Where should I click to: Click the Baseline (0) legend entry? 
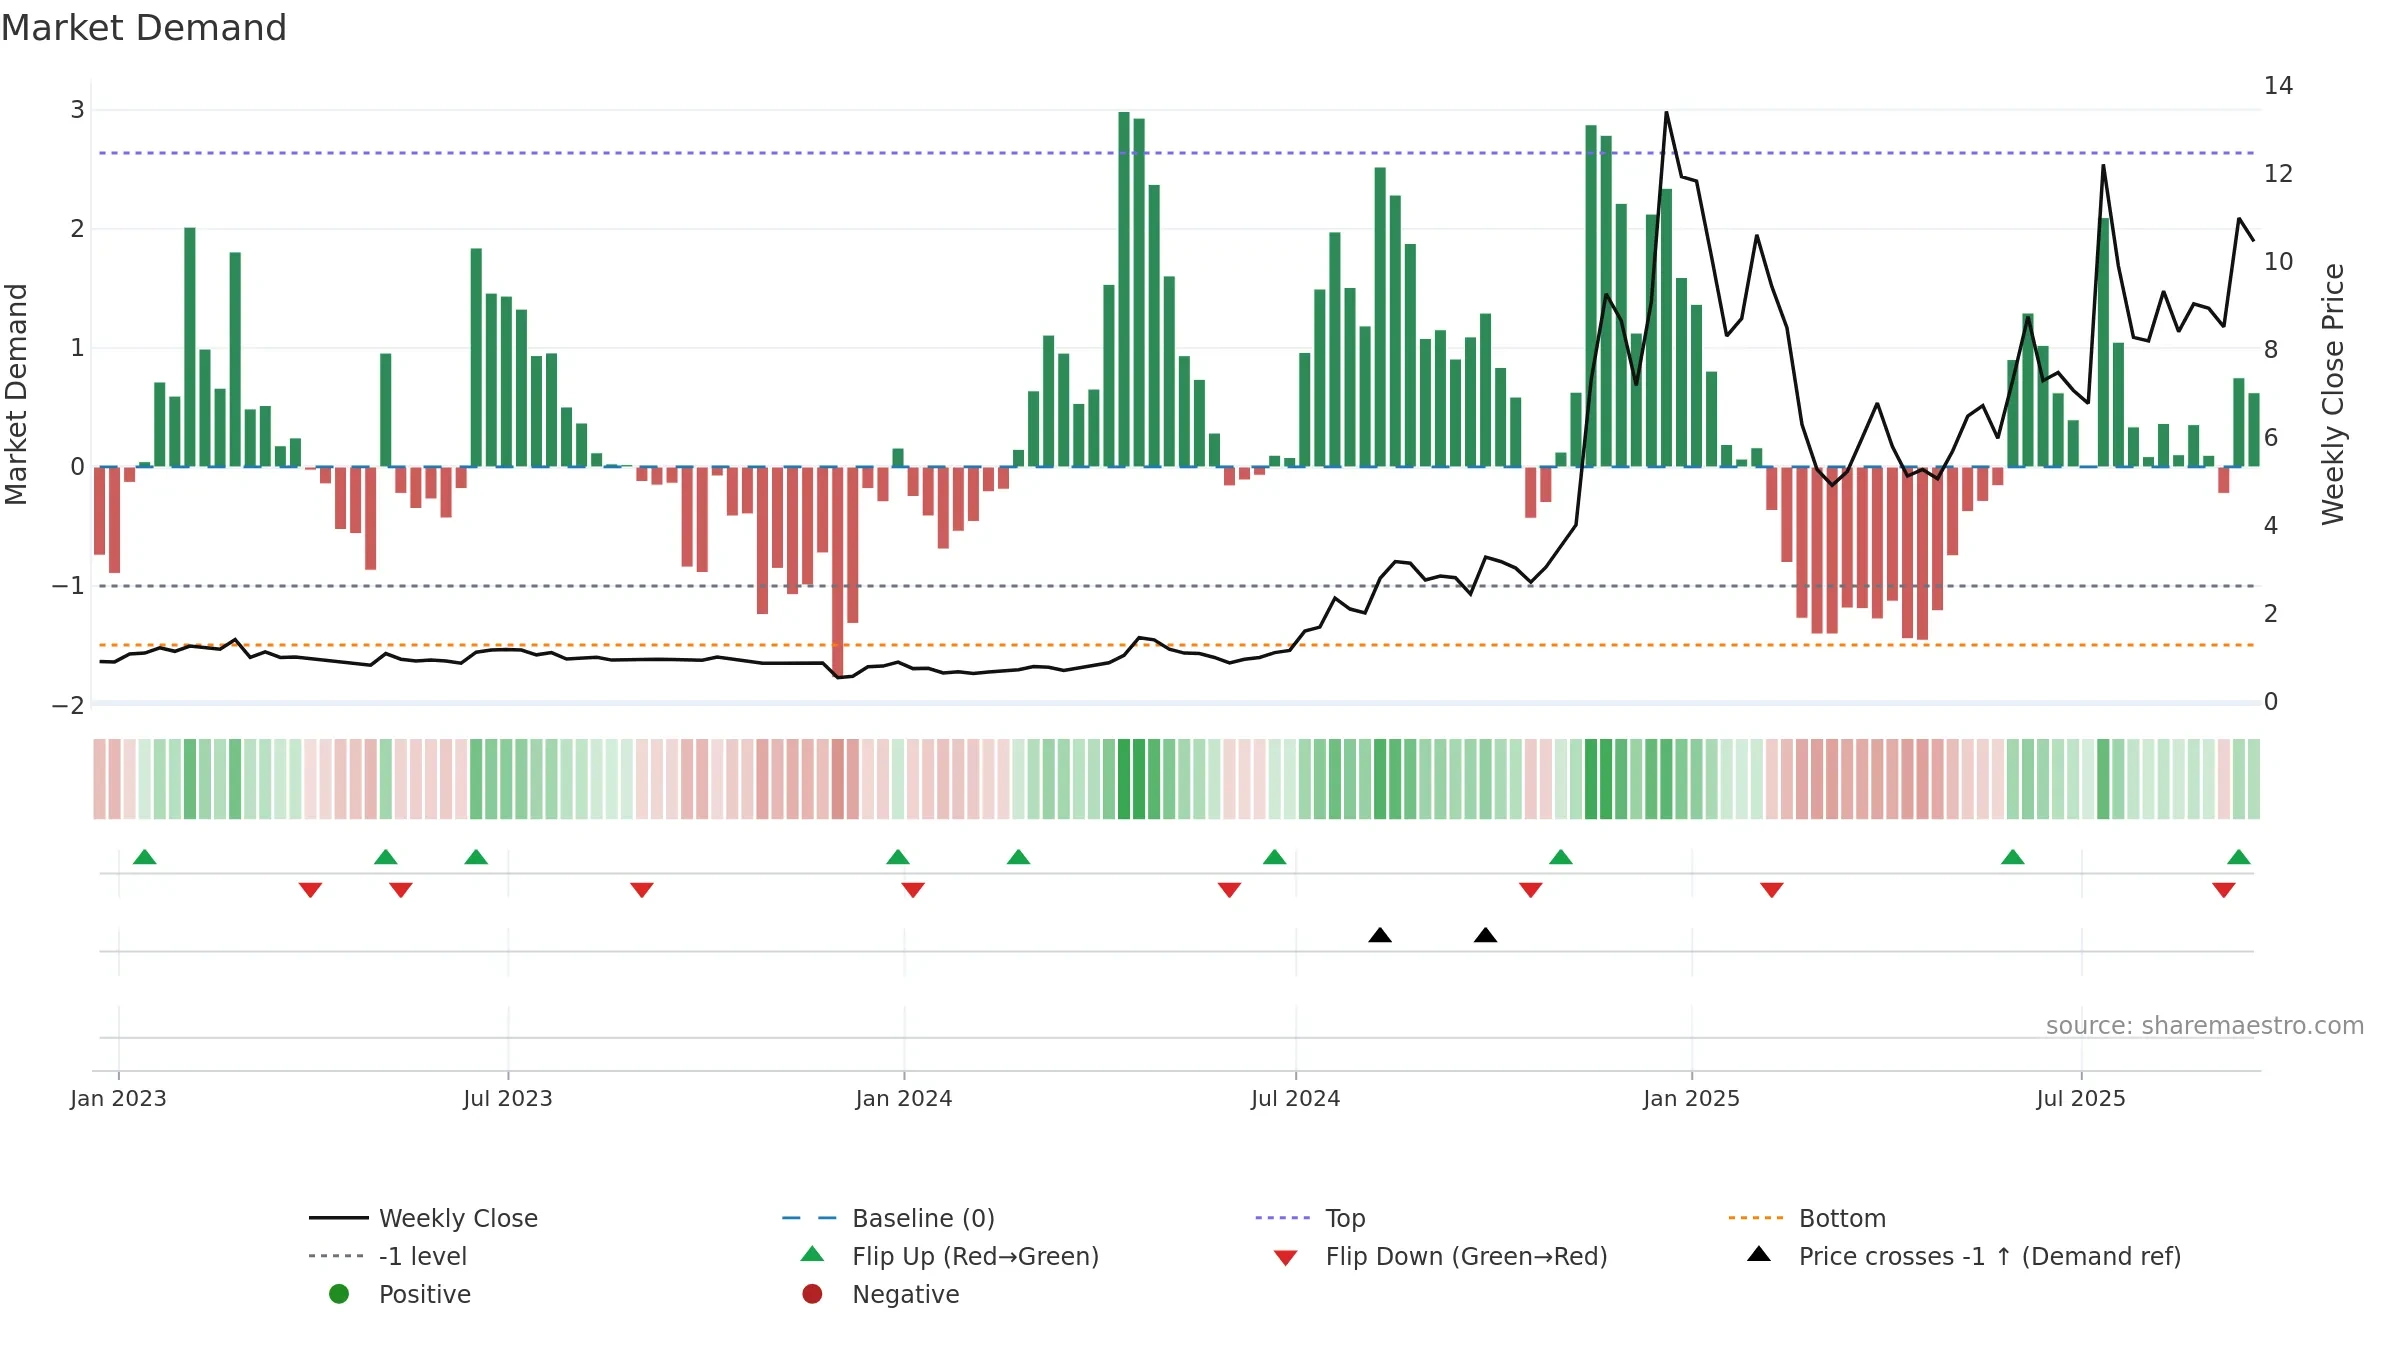point(888,1218)
